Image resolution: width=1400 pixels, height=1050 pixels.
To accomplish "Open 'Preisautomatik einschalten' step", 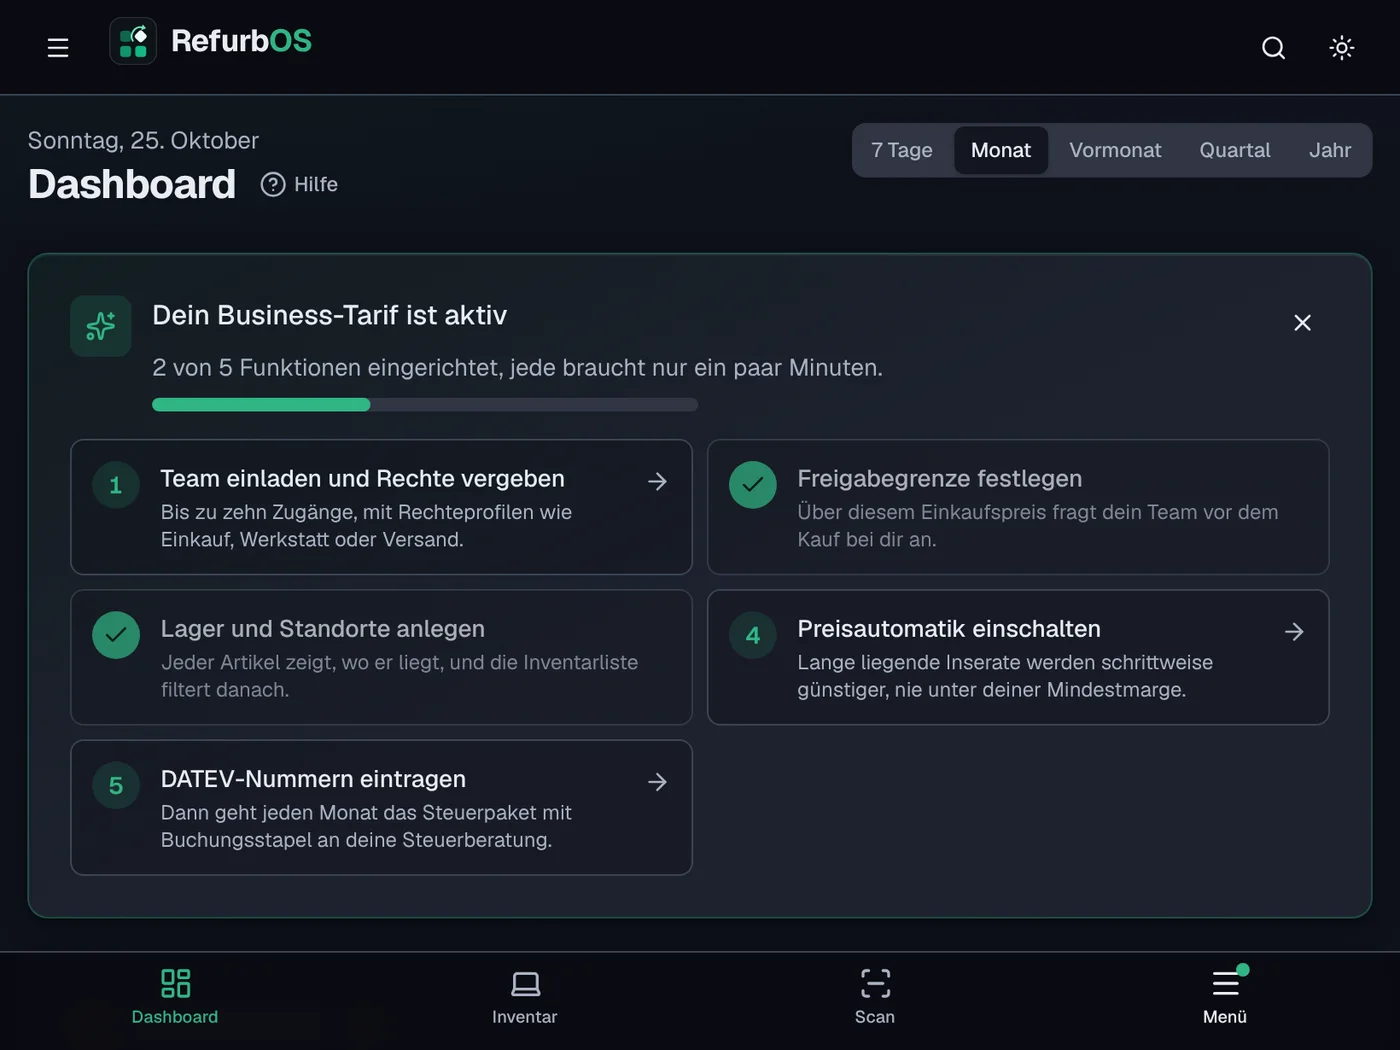I will point(1018,657).
